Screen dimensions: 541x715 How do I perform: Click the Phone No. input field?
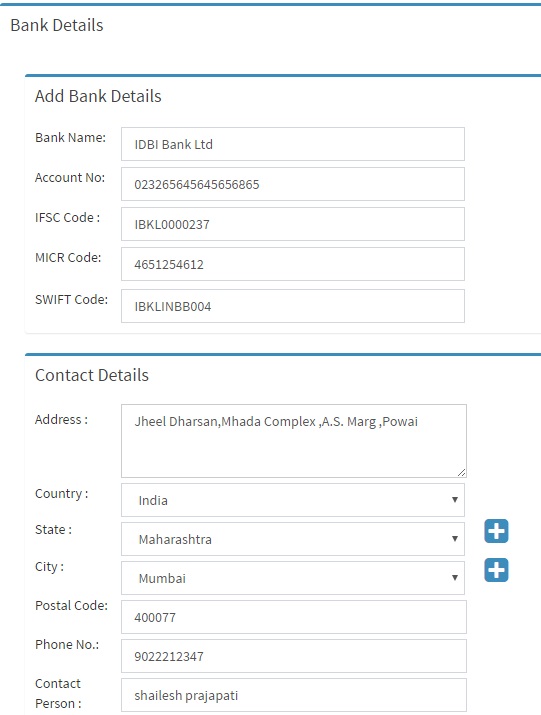click(x=294, y=656)
